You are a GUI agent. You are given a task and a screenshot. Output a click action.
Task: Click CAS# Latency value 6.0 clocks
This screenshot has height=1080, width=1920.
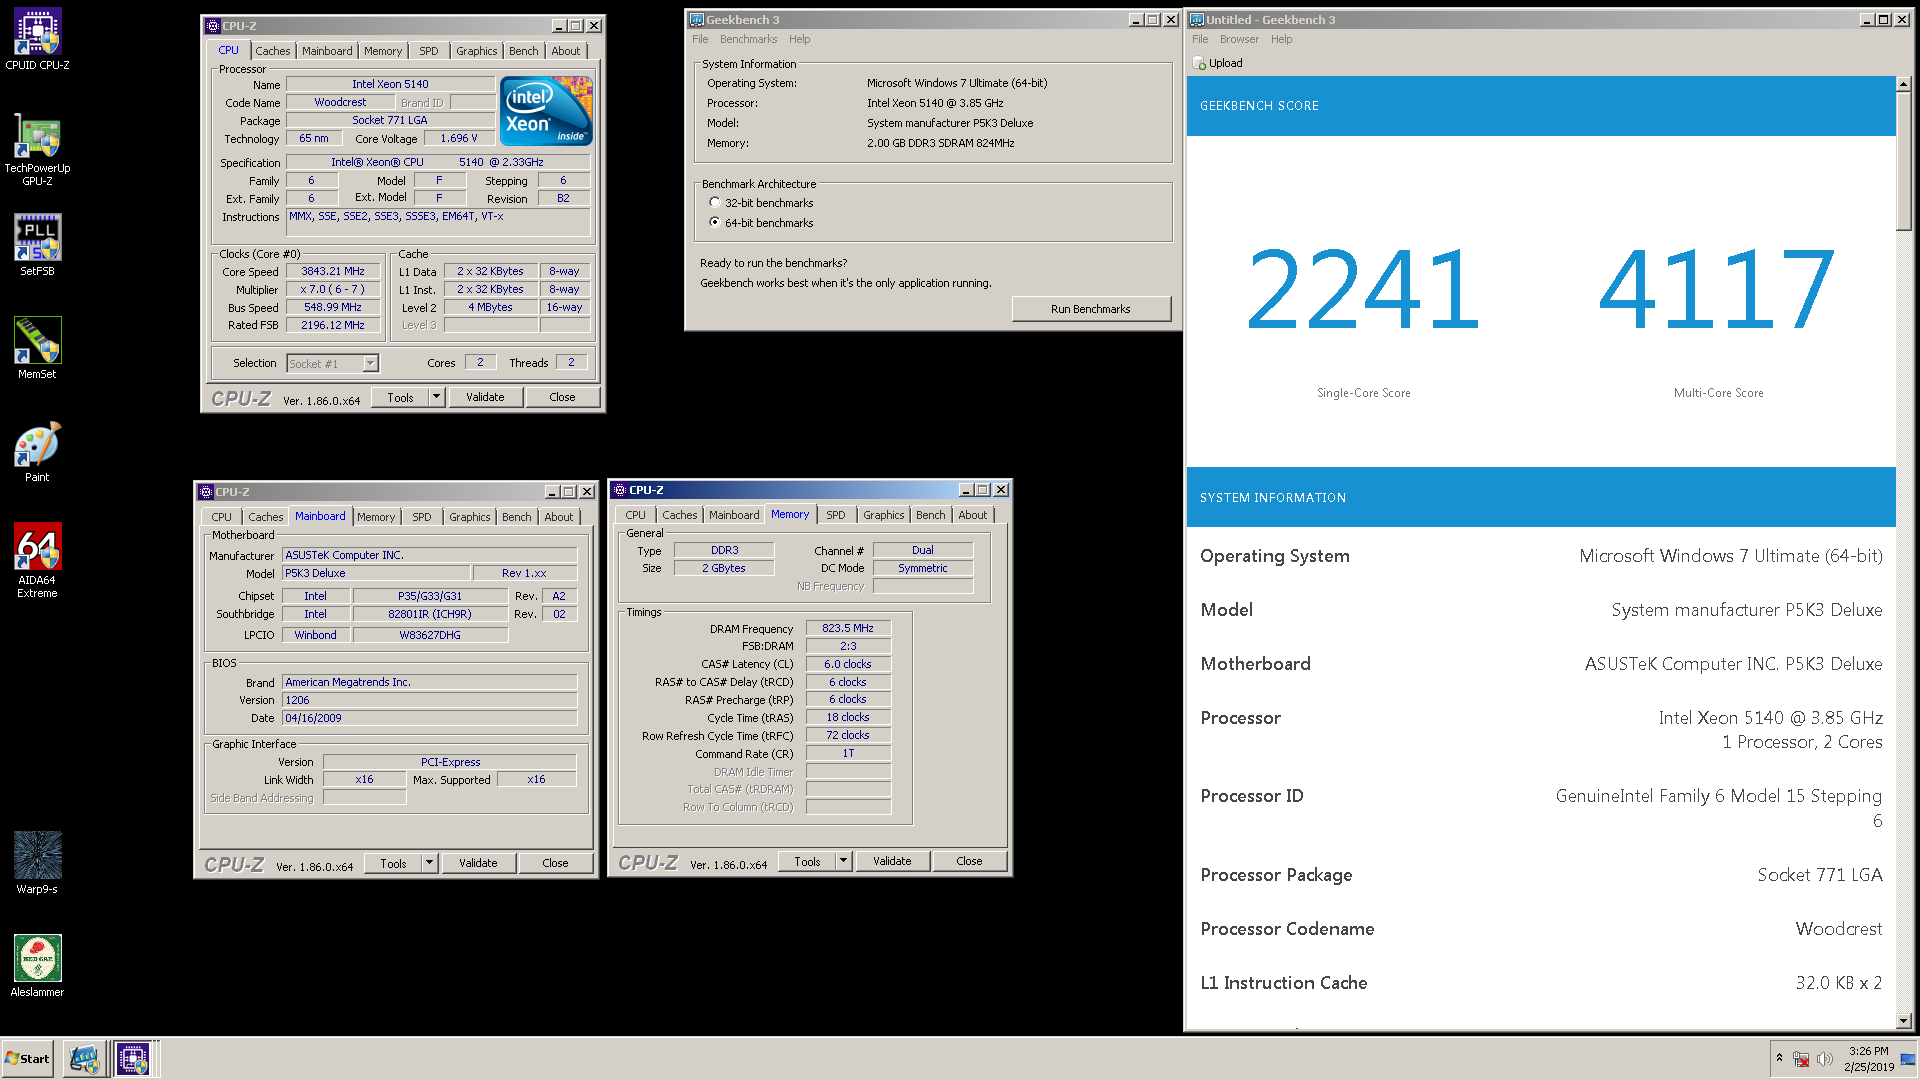848,664
